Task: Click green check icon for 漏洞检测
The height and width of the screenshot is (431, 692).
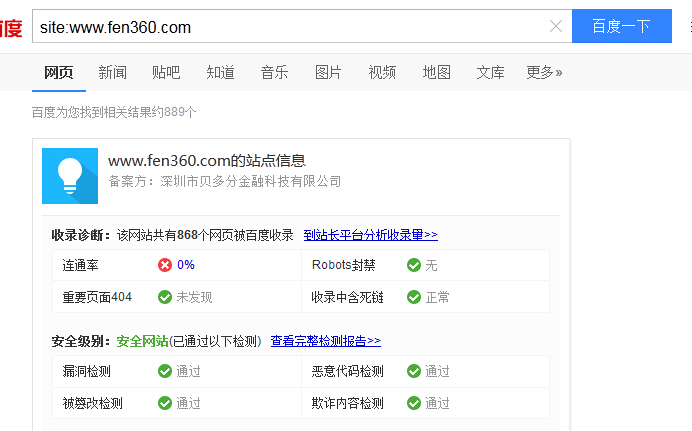Action: coord(165,371)
